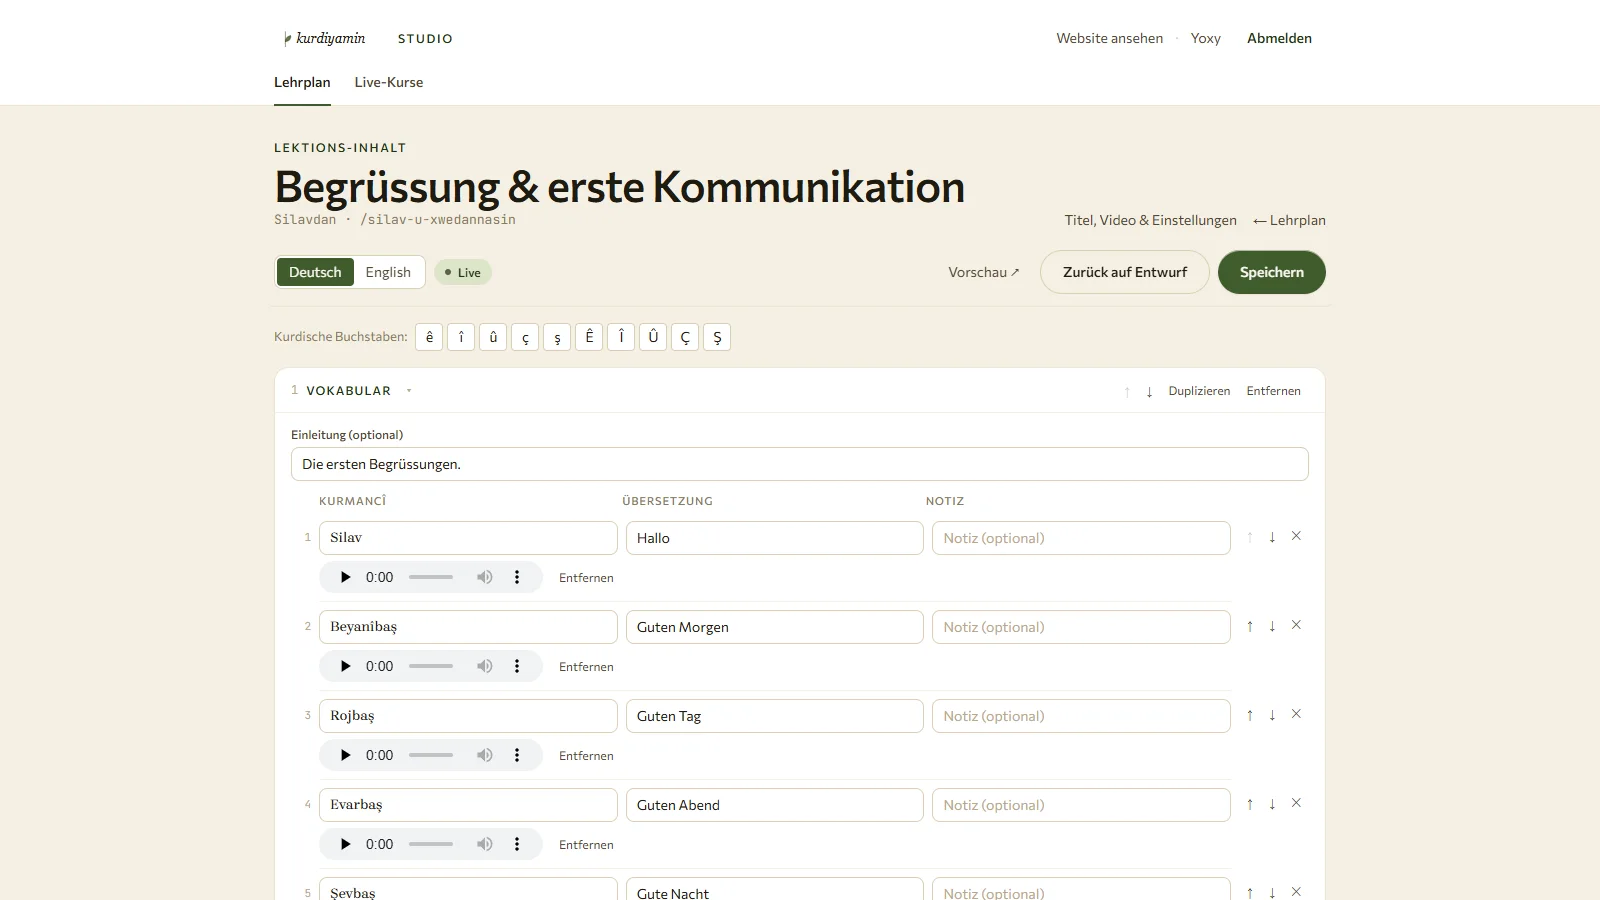The image size is (1600, 900).
Task: Play audio for the Silav row
Action: [345, 577]
